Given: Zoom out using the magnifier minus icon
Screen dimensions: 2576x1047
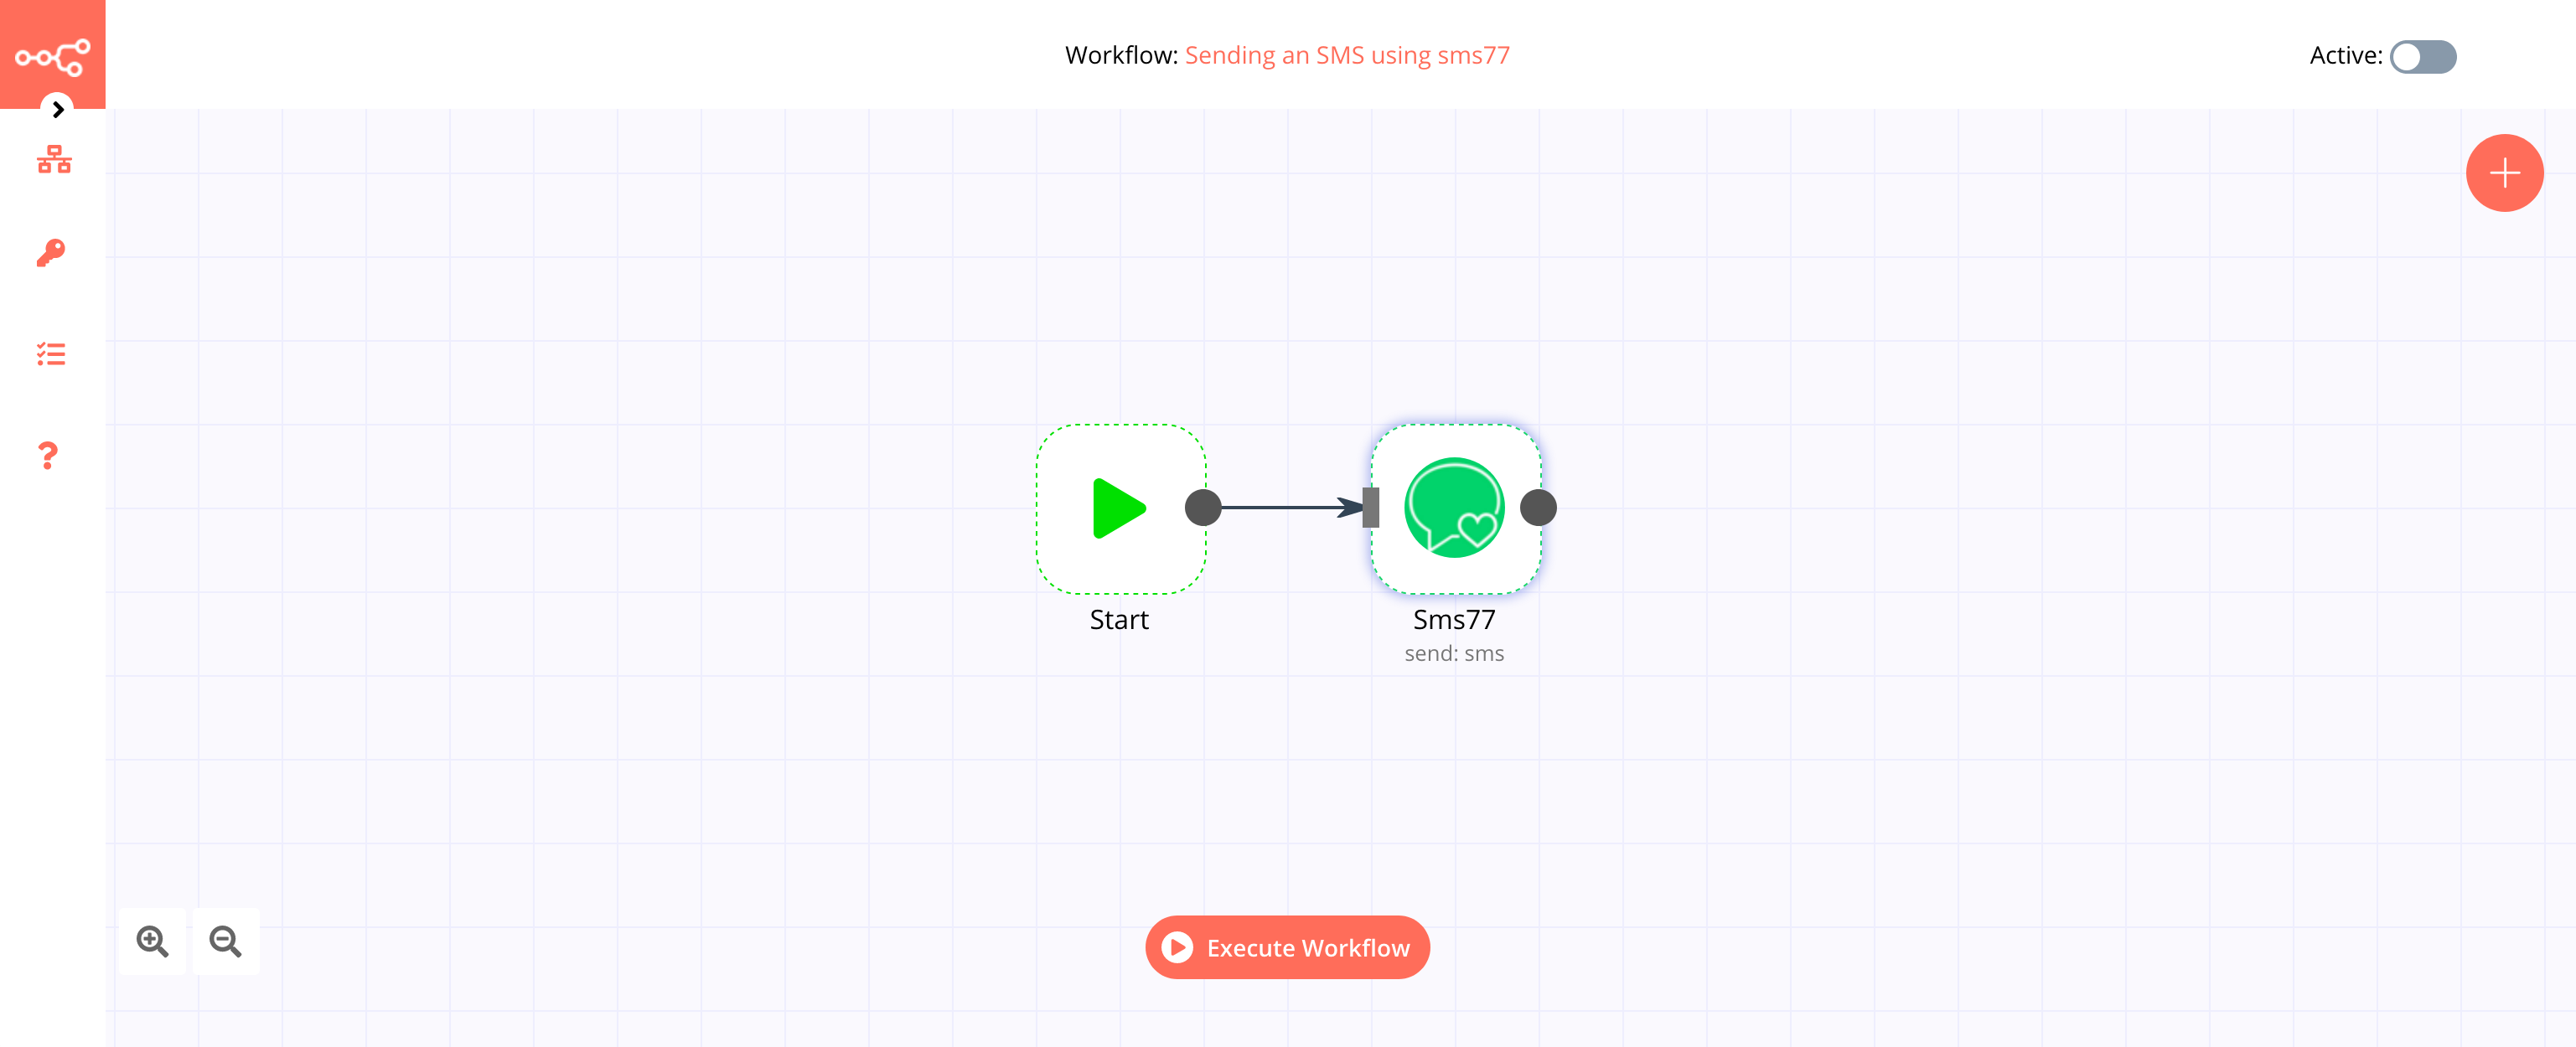Looking at the screenshot, I should [x=225, y=941].
